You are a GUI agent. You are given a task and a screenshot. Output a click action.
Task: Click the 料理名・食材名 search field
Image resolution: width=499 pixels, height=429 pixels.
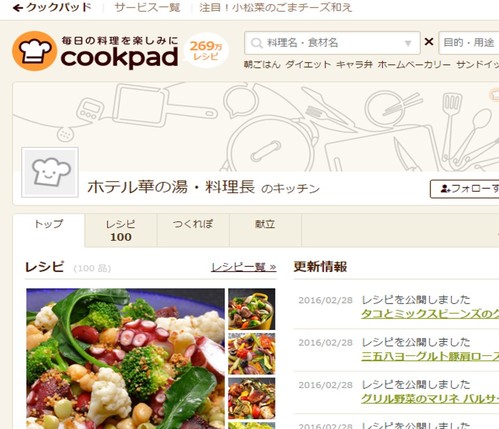point(332,43)
